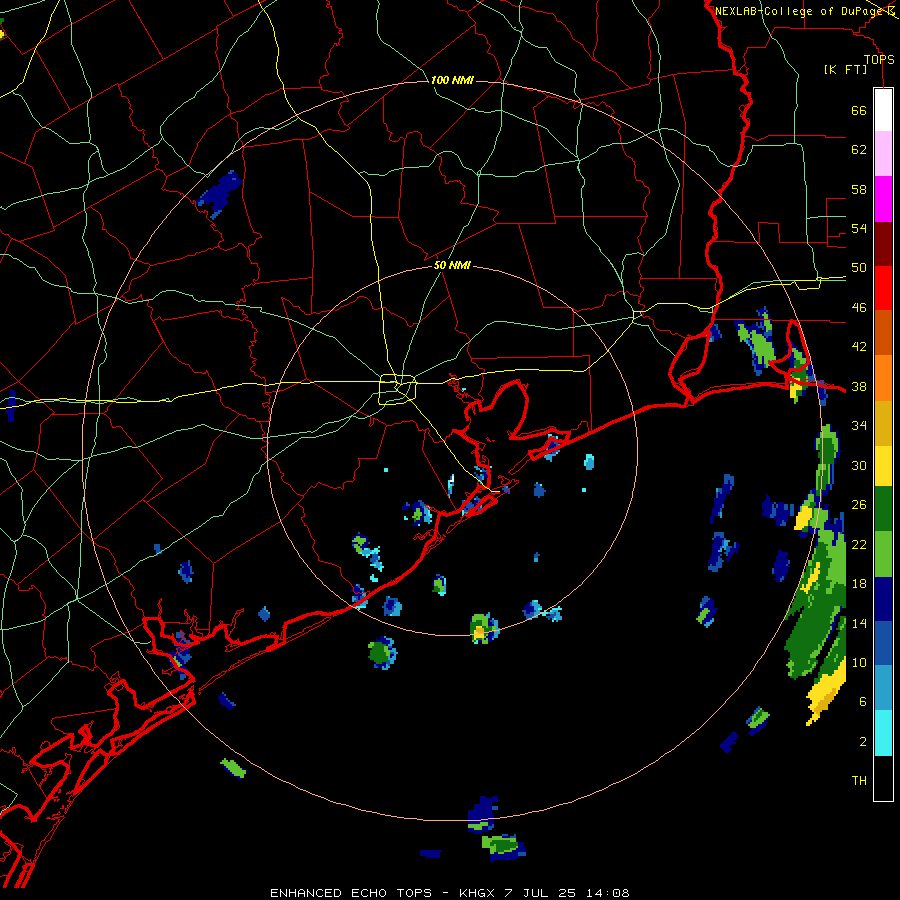900x900 pixels.
Task: Select the bright red legend swatch
Action: click(883, 288)
